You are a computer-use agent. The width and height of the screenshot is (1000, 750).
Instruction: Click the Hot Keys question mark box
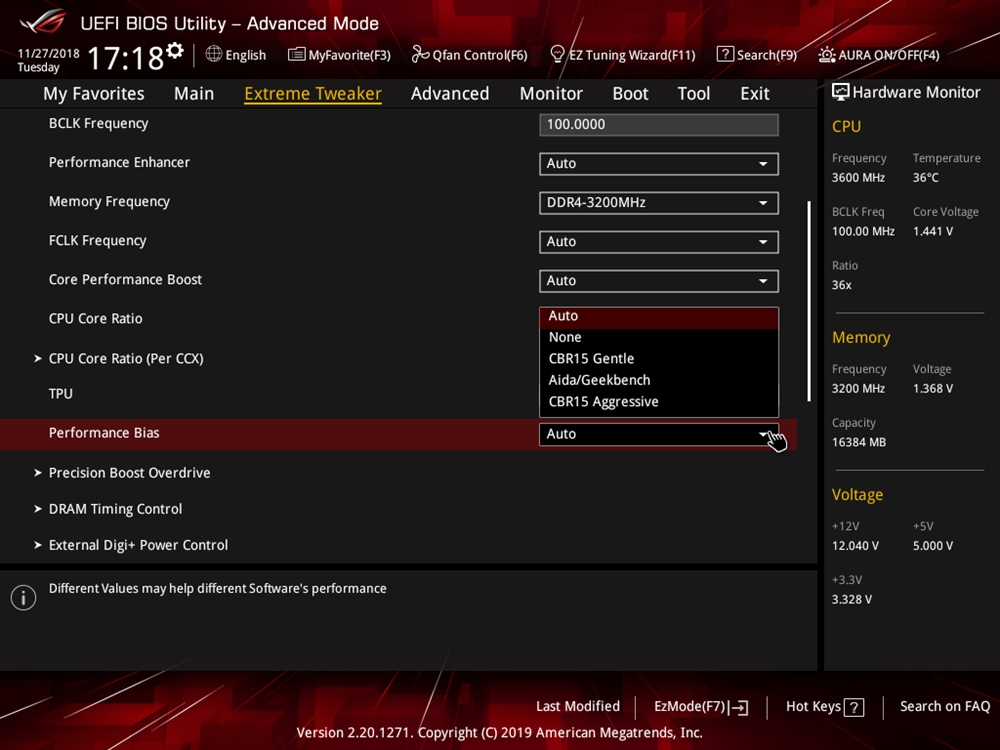coord(854,707)
